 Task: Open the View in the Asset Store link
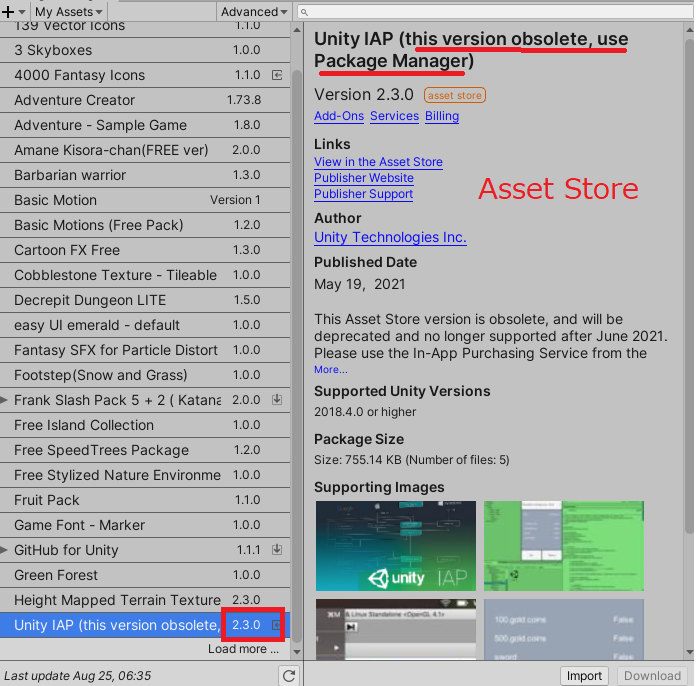pyautogui.click(x=378, y=162)
